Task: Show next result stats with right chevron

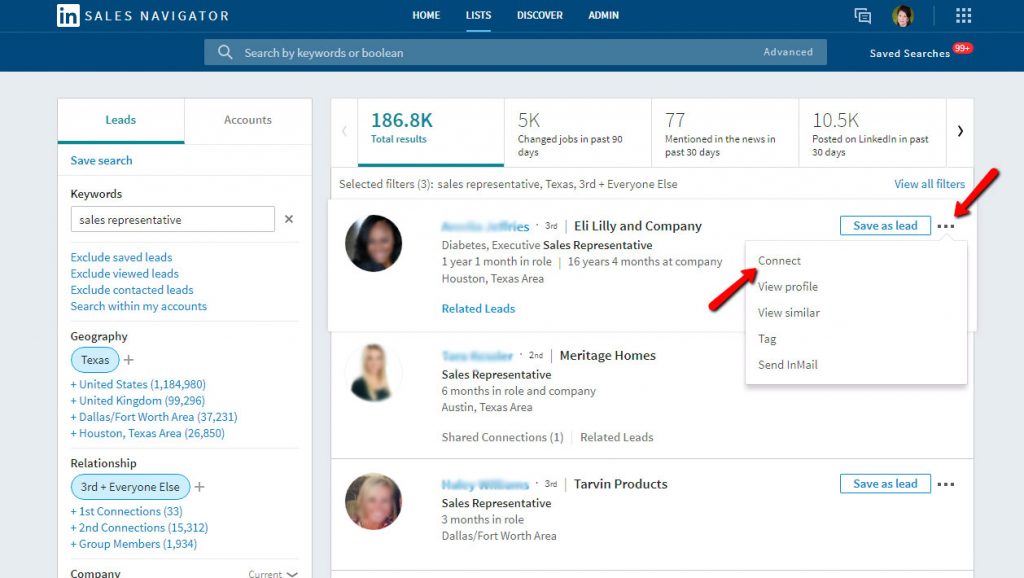Action: (x=960, y=131)
